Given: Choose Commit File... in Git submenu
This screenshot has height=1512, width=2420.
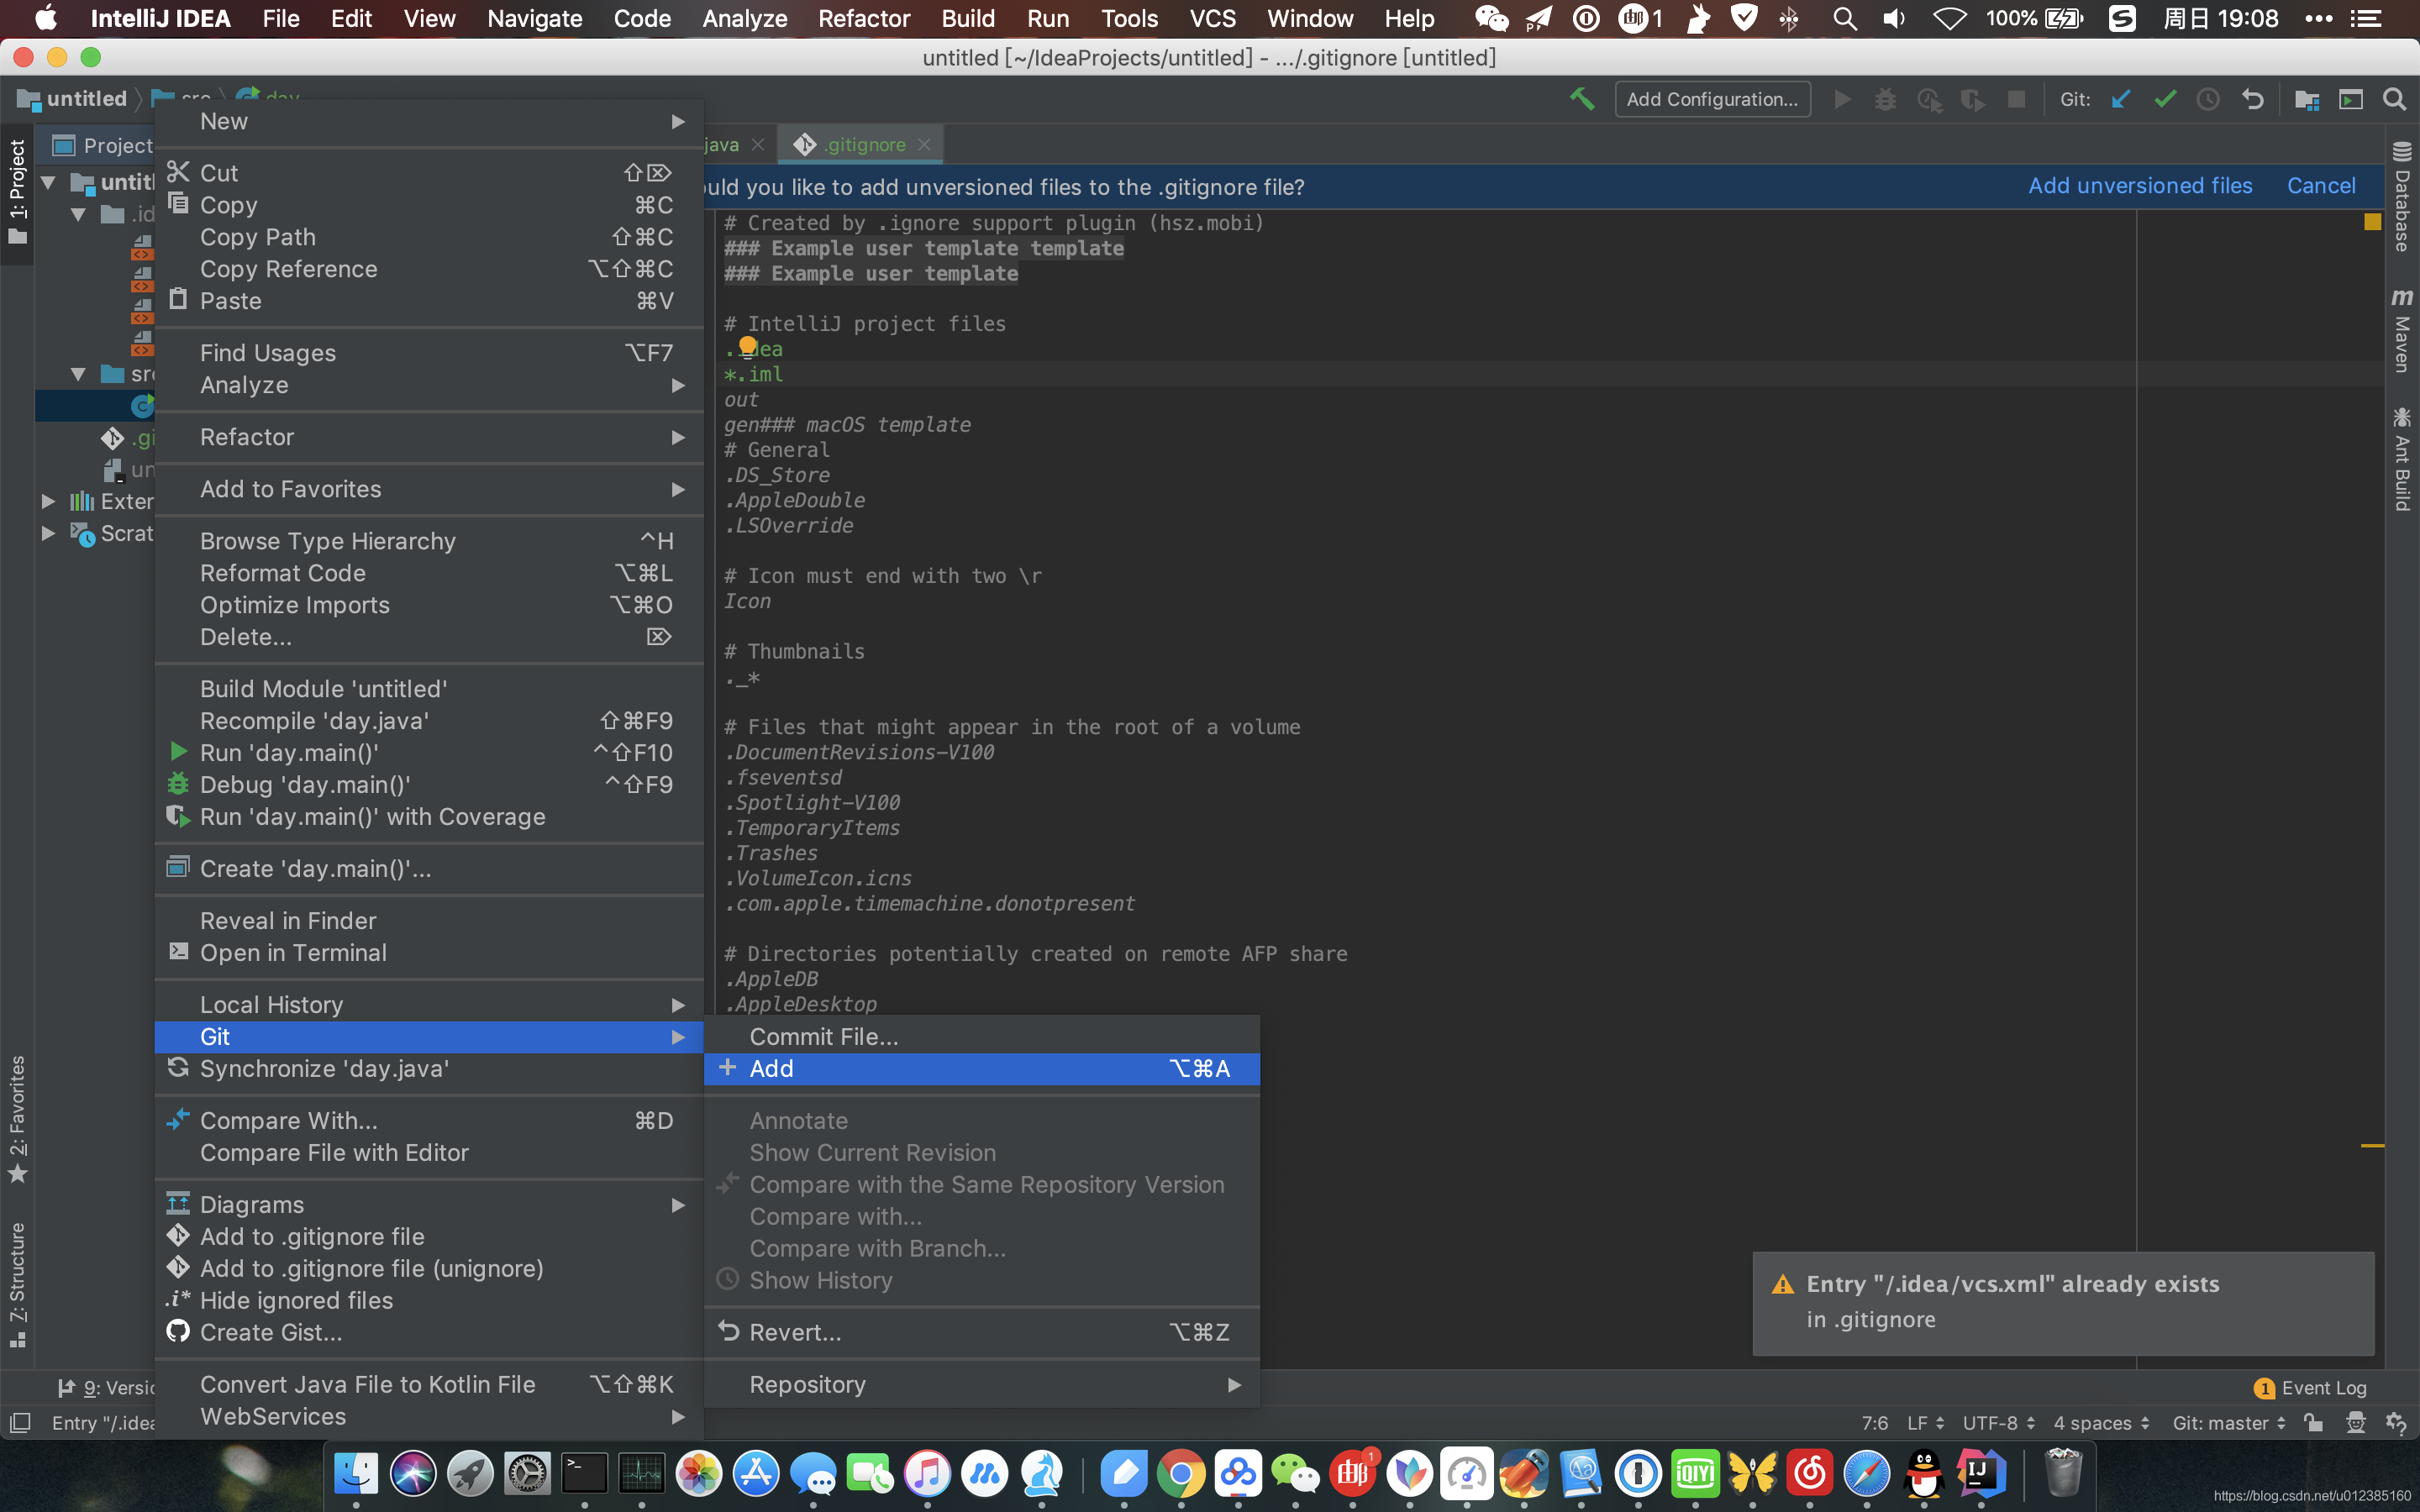Looking at the screenshot, I should 982,1036.
